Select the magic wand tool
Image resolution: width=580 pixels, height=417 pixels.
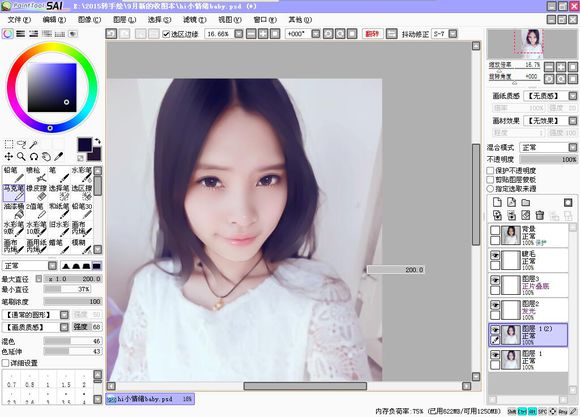tap(34, 144)
